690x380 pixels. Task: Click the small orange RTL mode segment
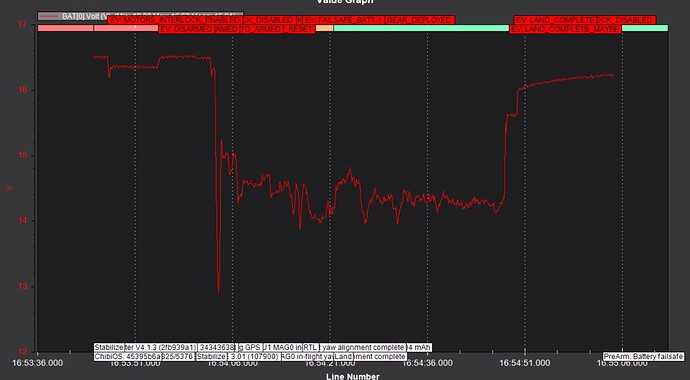tap(324, 28)
